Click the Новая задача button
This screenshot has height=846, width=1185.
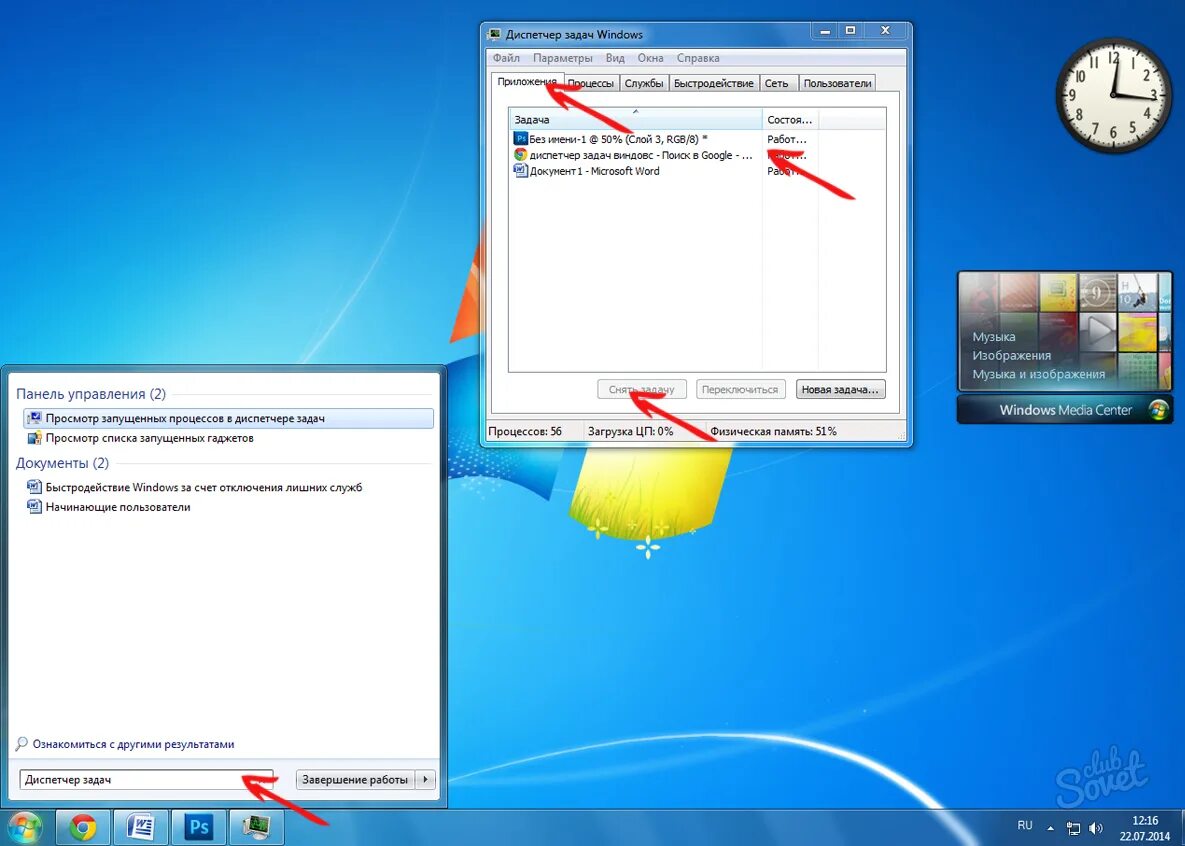click(x=840, y=389)
